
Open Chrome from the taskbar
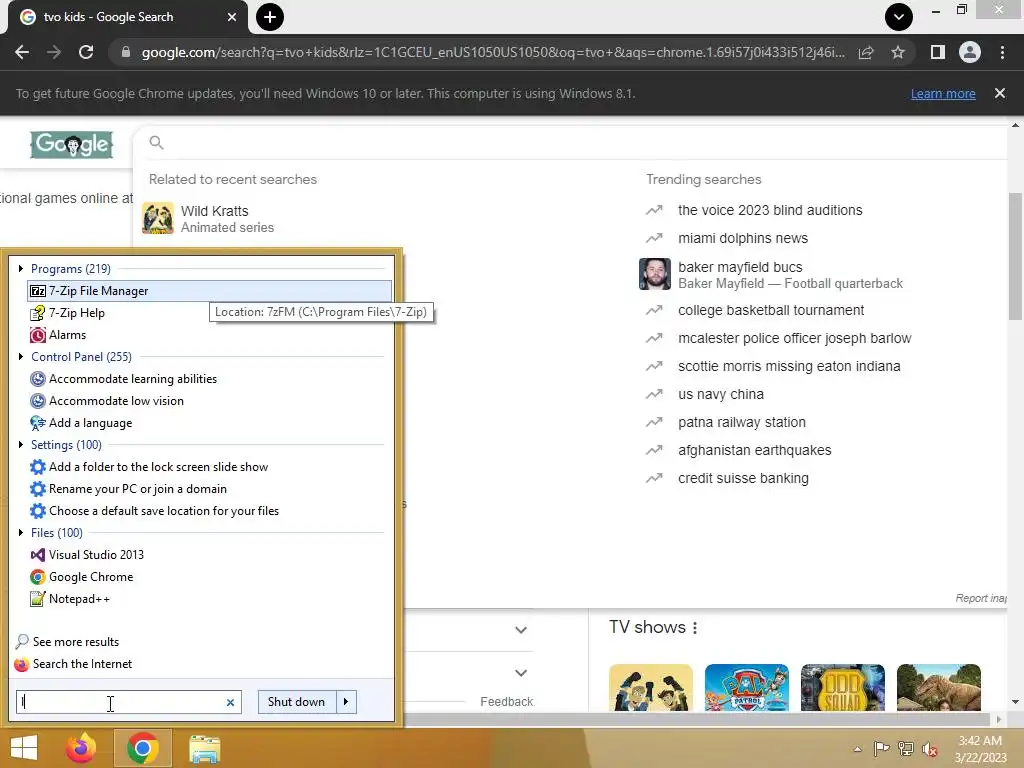pos(143,748)
